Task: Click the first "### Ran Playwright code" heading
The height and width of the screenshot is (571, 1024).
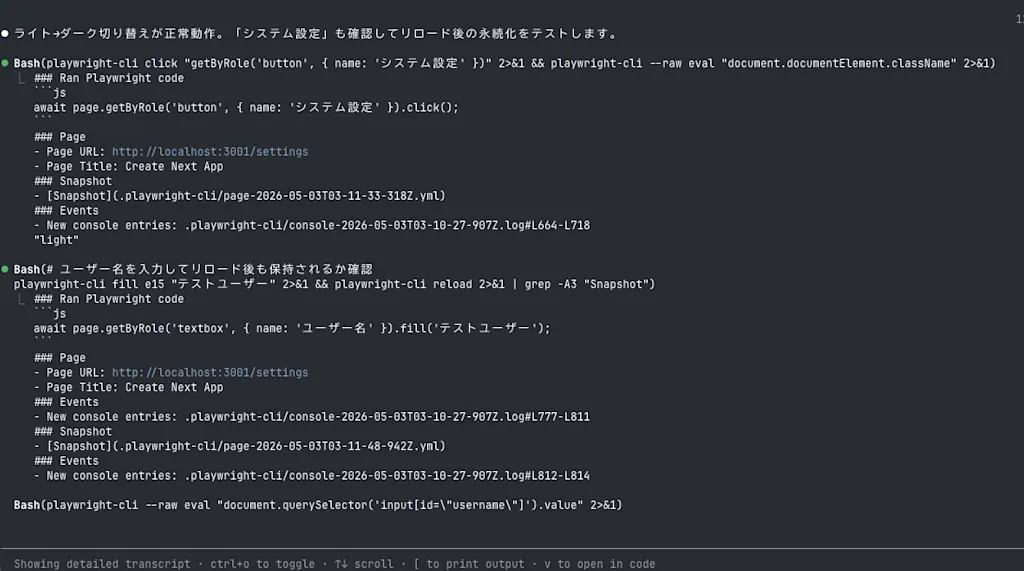Action: (x=108, y=78)
